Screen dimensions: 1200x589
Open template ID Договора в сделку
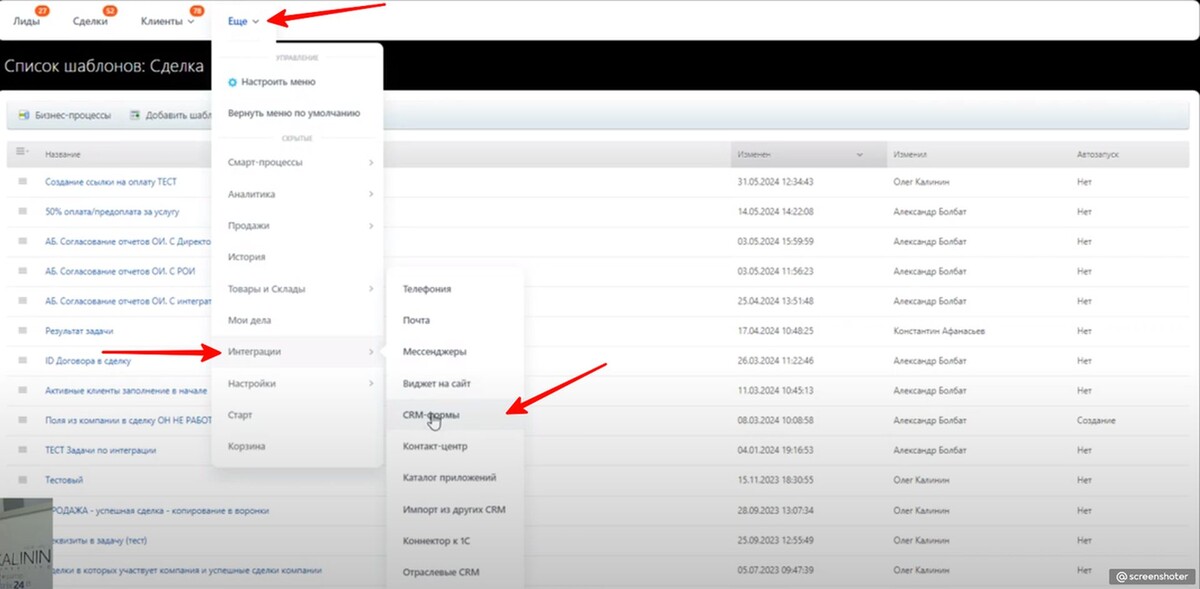(x=86, y=360)
